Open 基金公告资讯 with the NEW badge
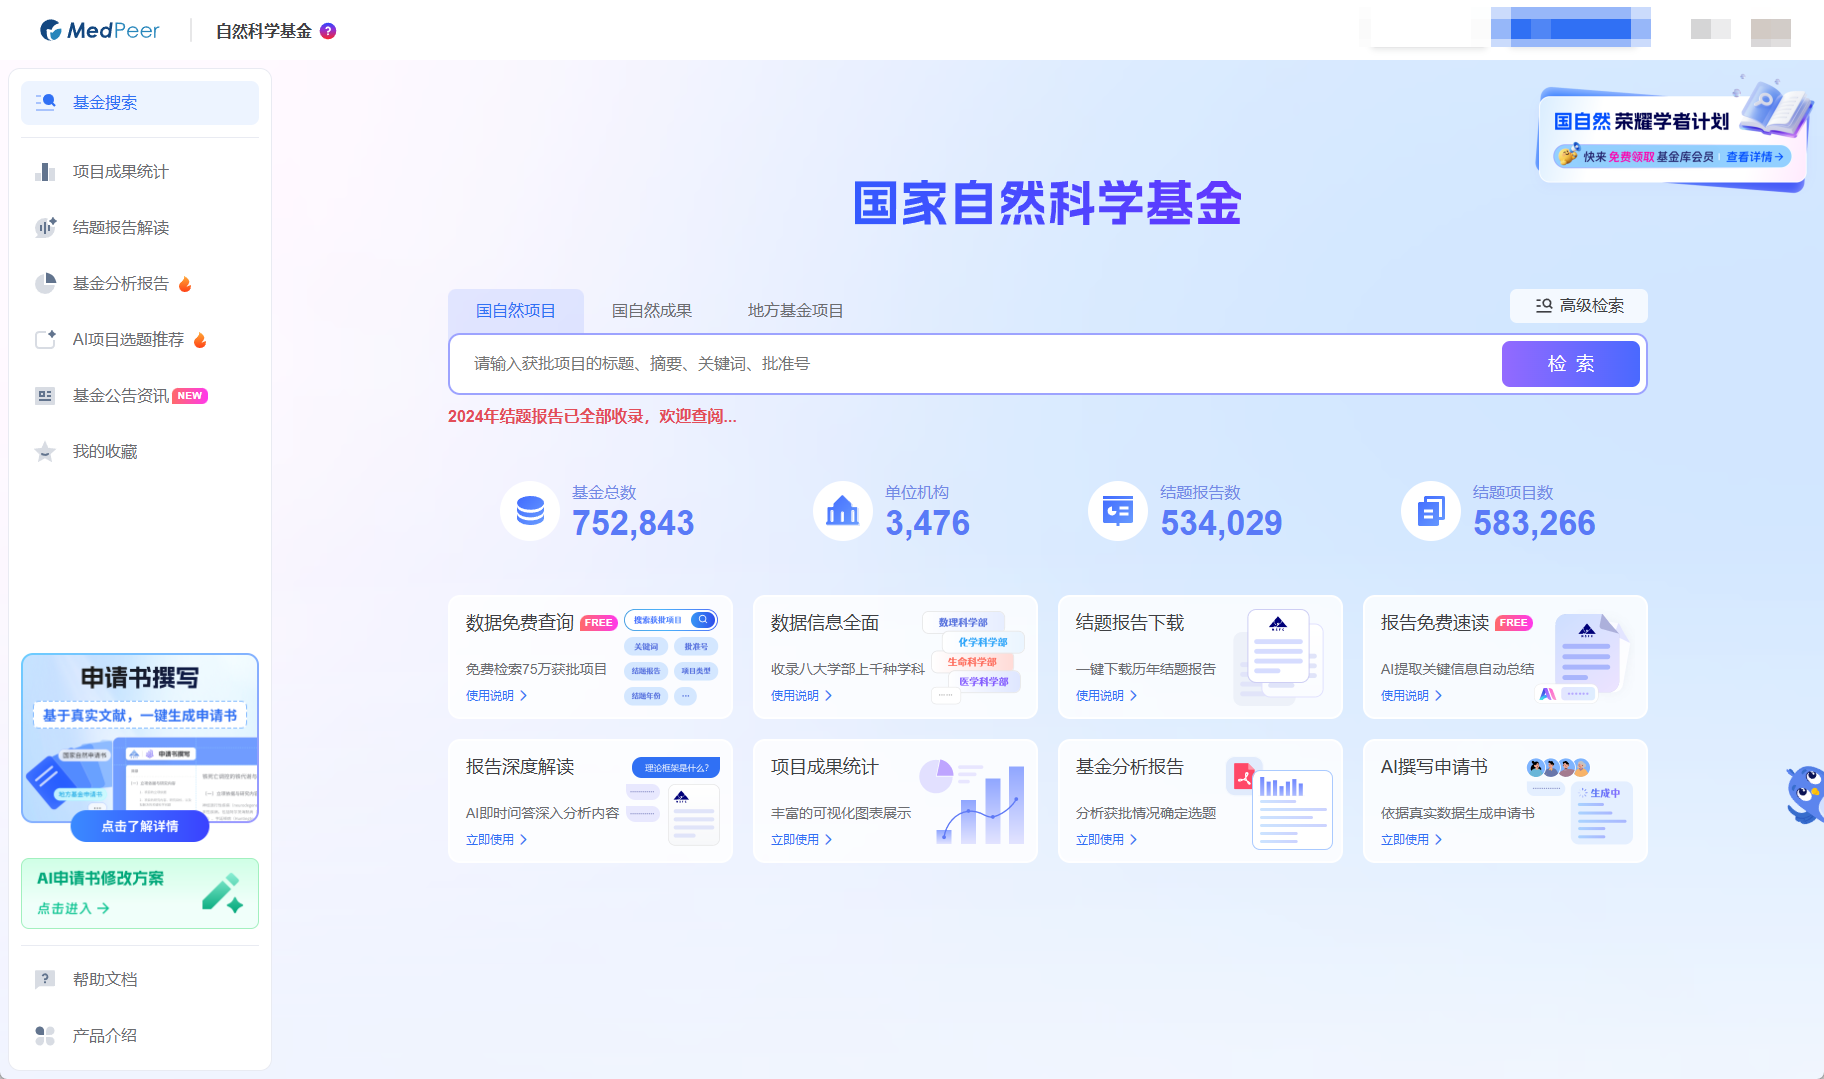This screenshot has width=1824, height=1079. [121, 396]
